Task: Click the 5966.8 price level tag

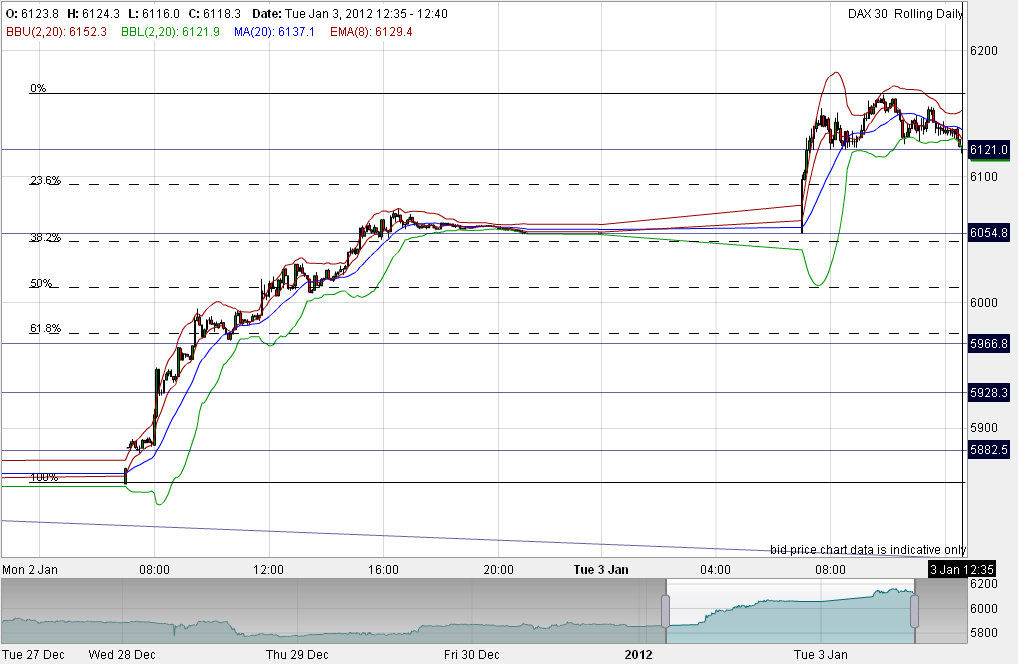Action: 989,344
